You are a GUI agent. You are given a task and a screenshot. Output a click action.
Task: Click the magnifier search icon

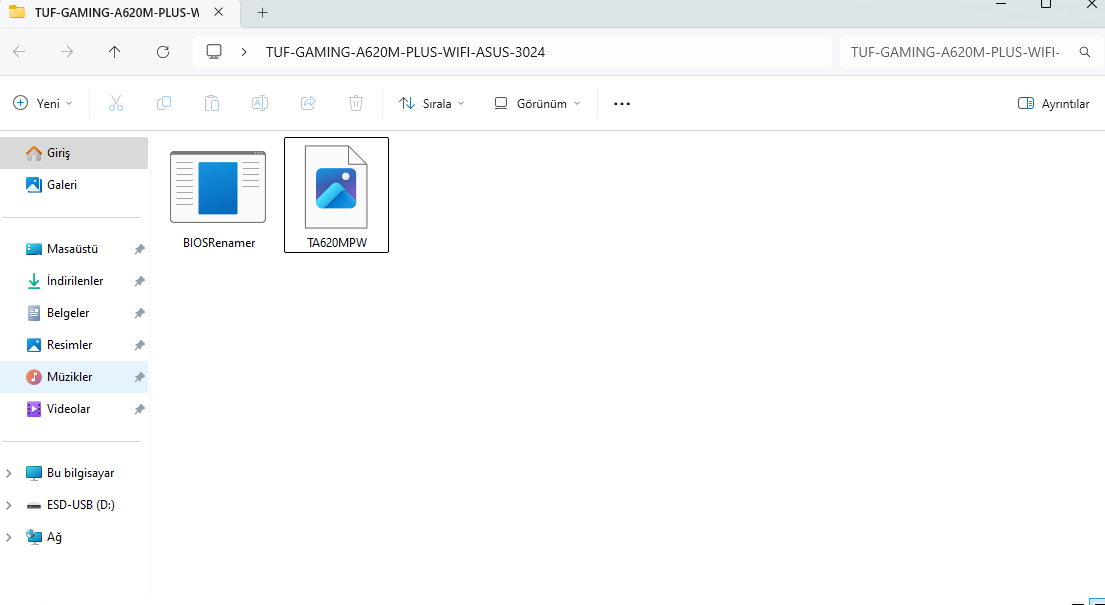pyautogui.click(x=1085, y=52)
